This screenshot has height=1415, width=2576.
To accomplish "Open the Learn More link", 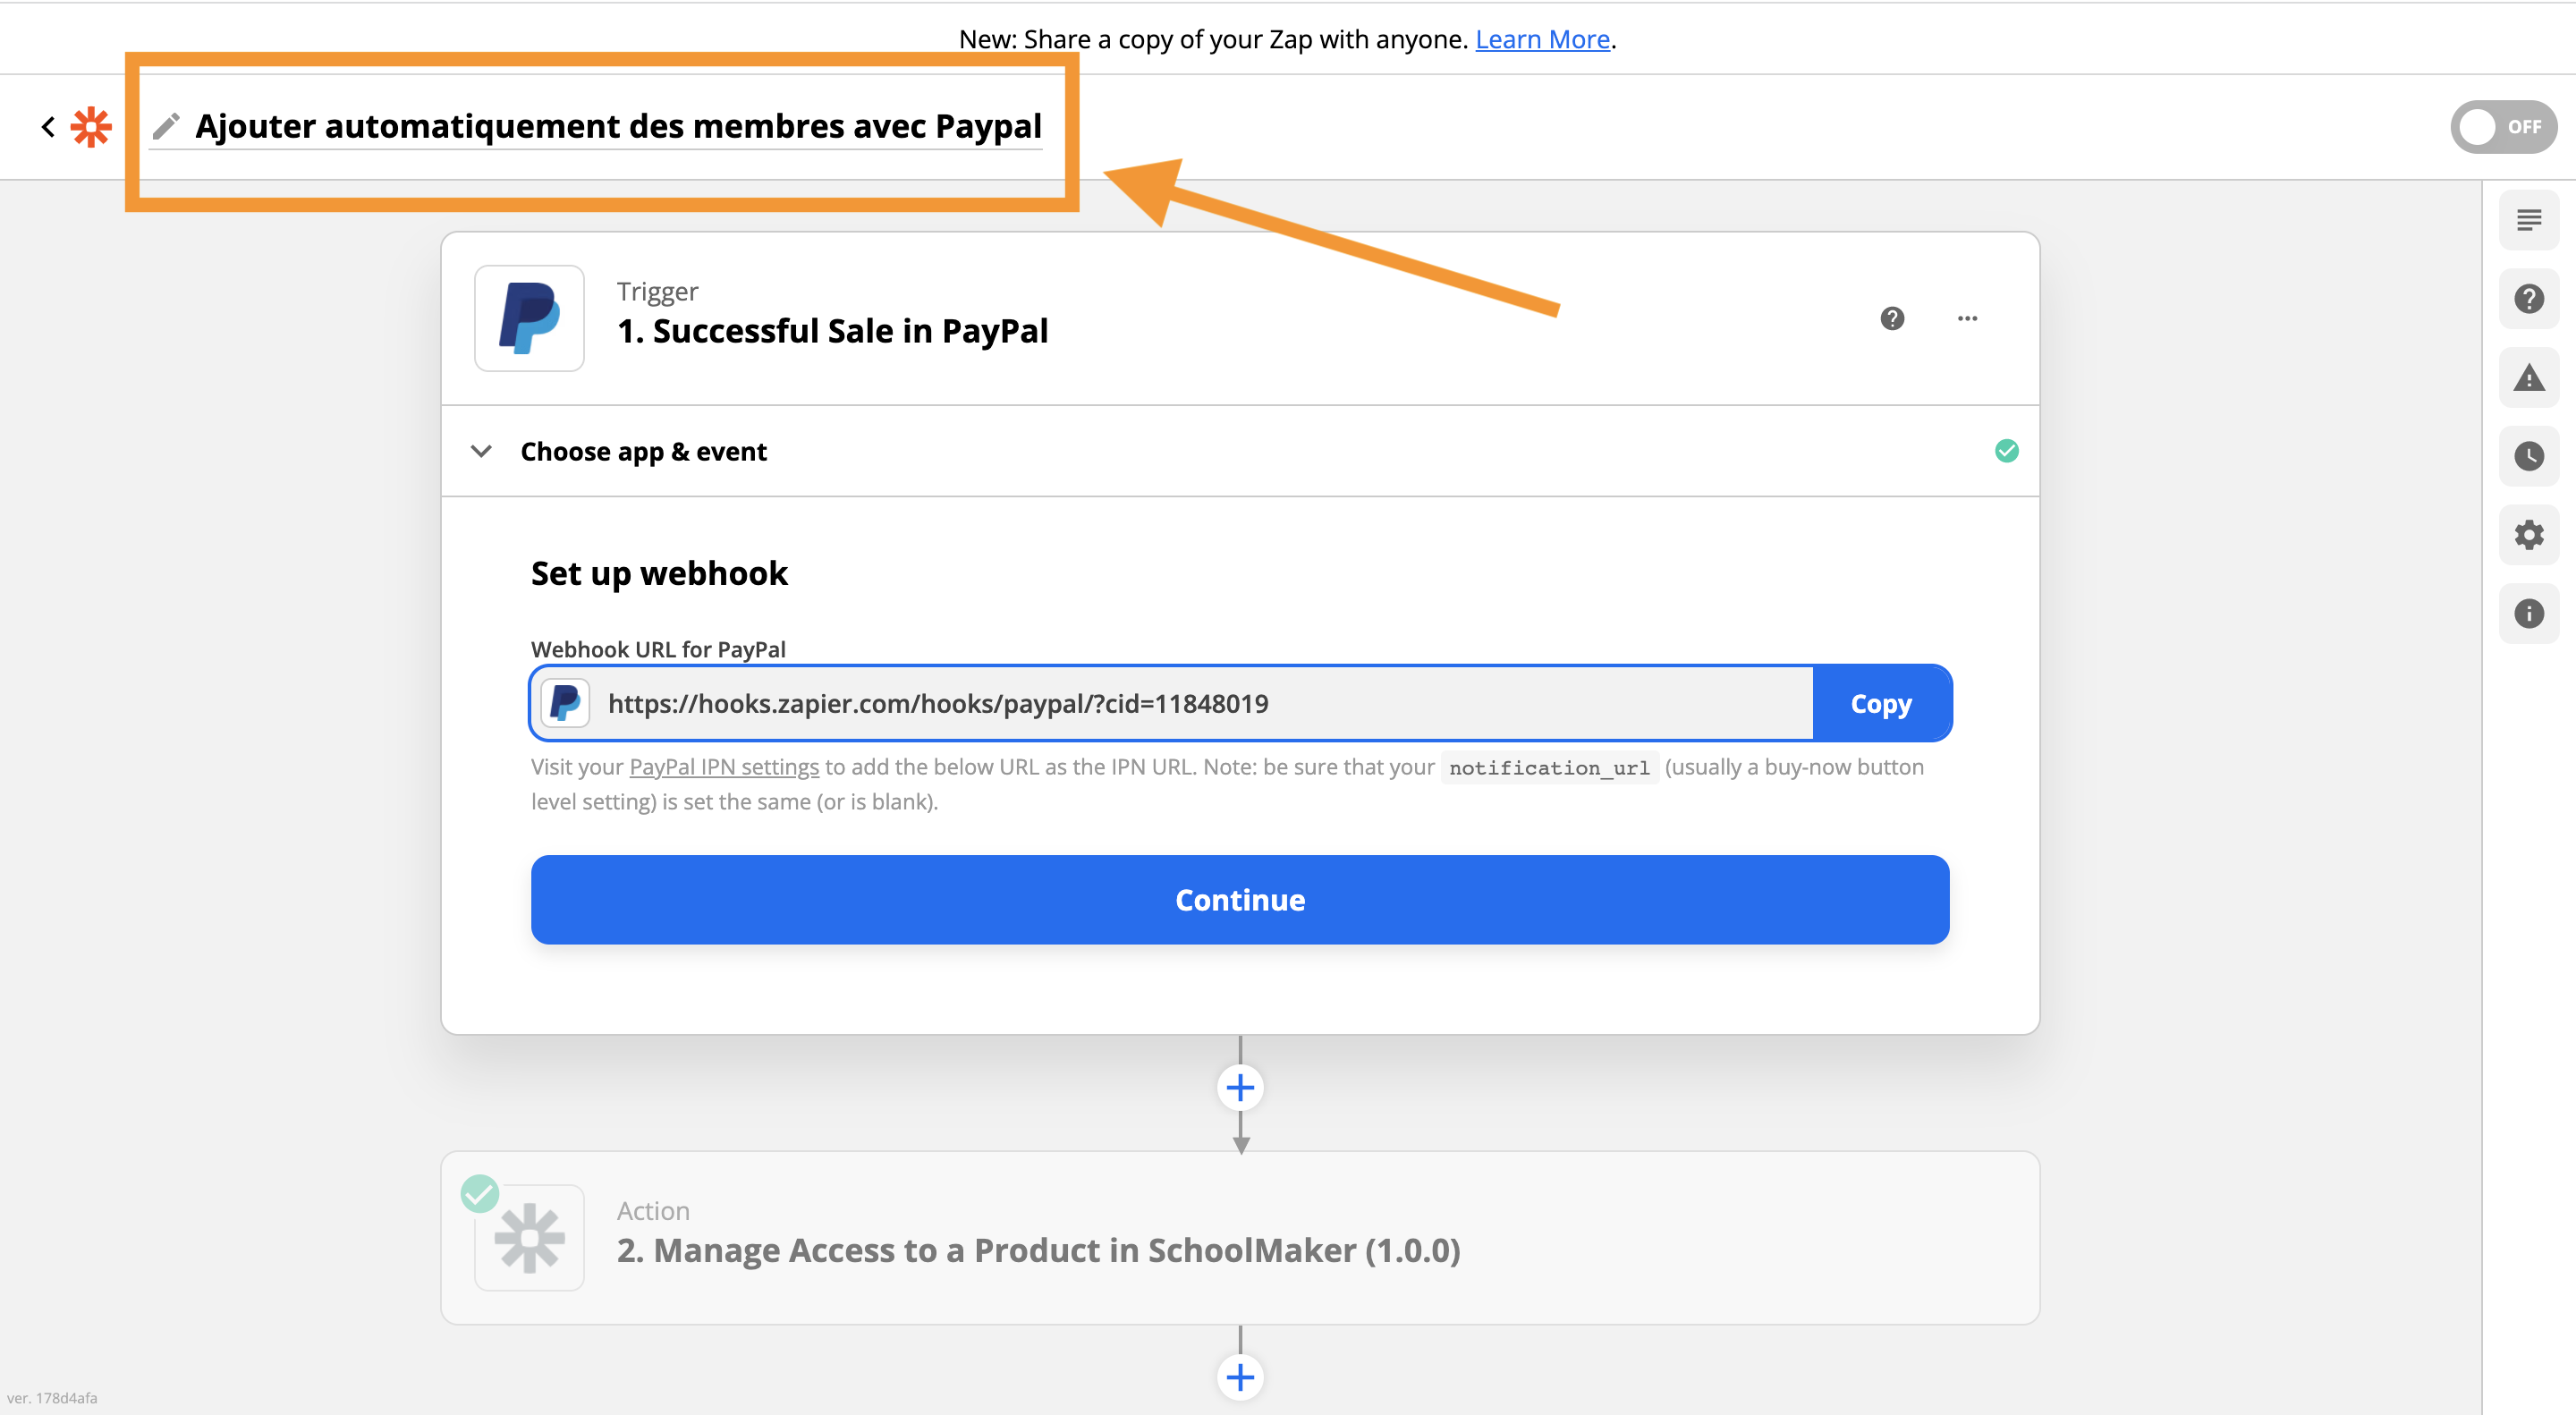I will tap(1541, 39).
